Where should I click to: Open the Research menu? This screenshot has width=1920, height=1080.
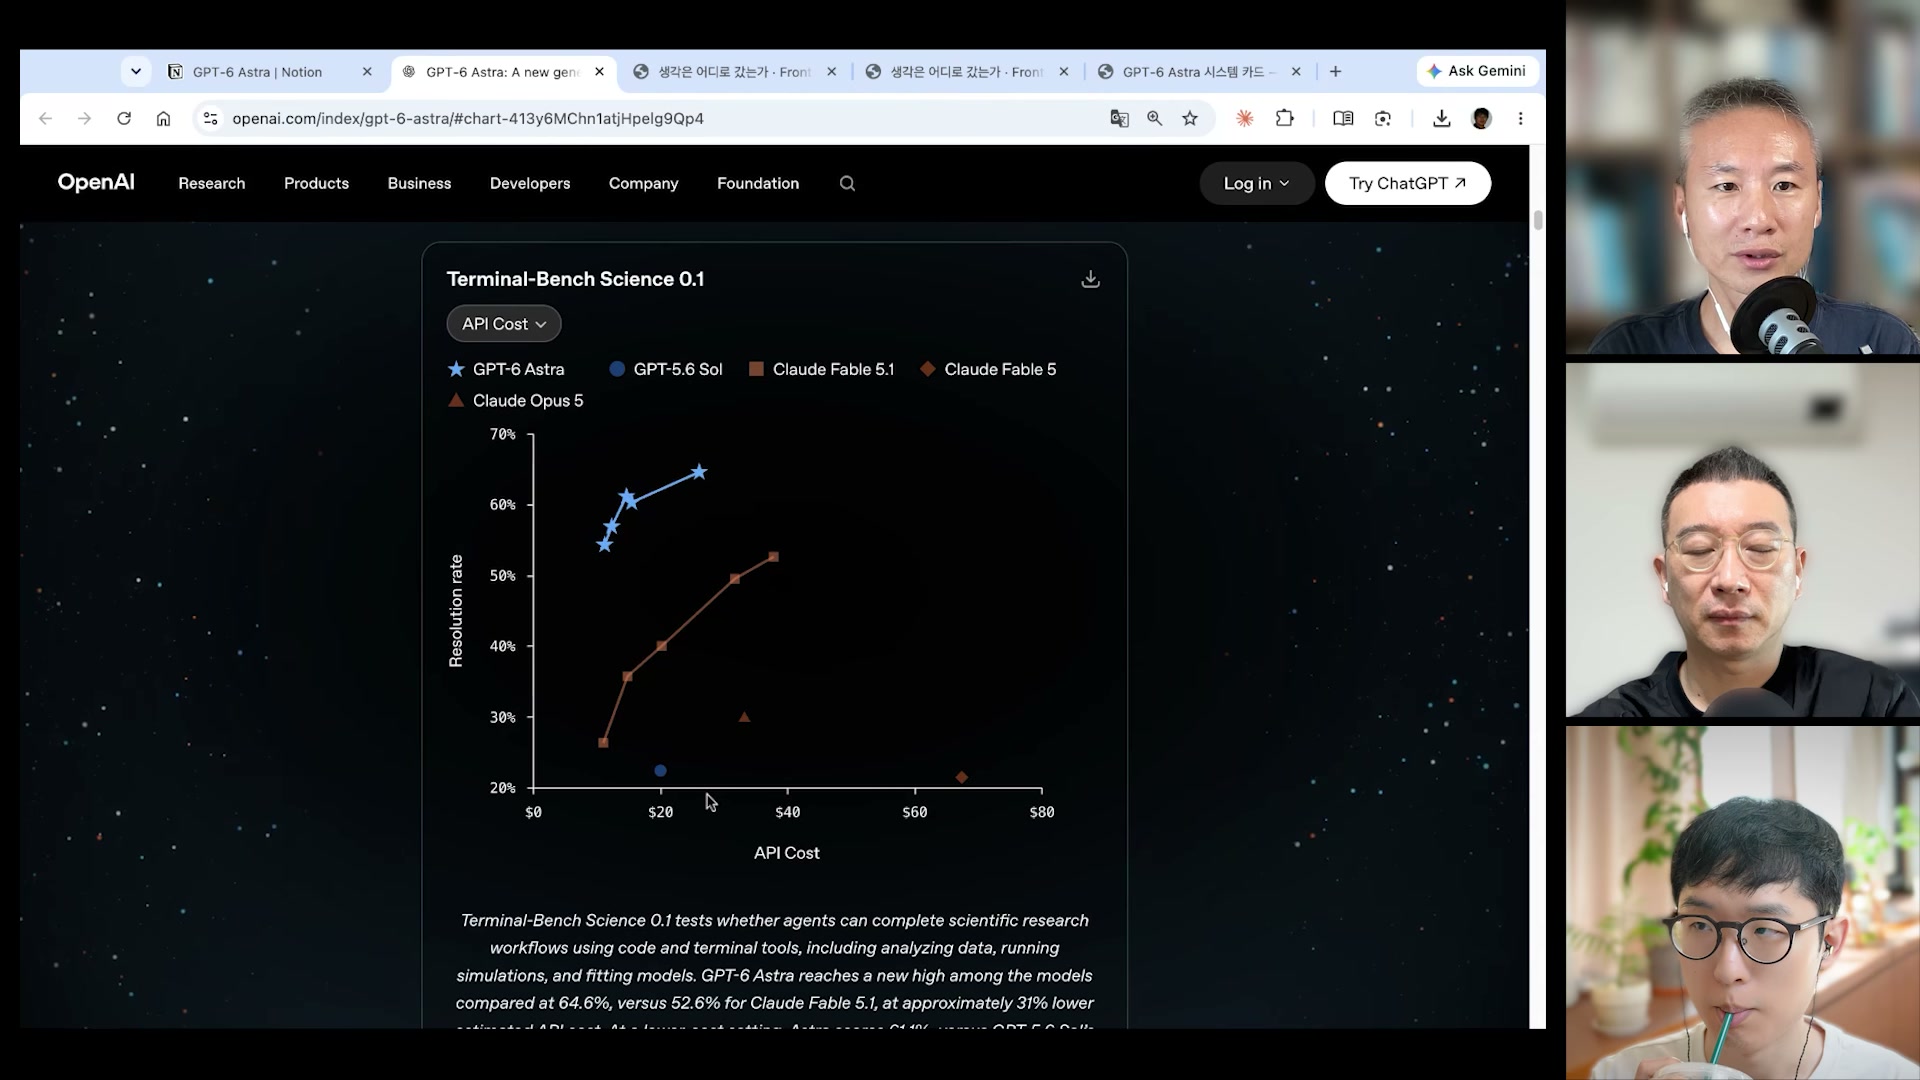tap(212, 183)
